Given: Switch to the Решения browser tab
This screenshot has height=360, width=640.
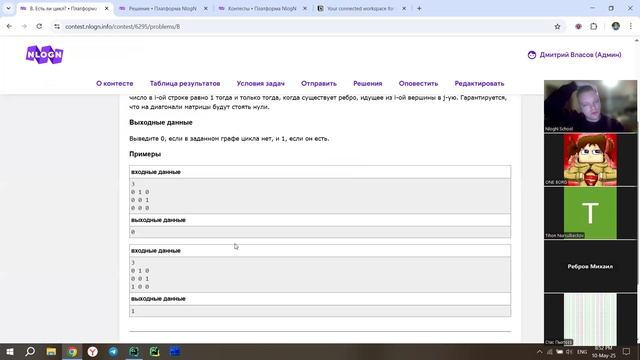Looking at the screenshot, I should click(162, 9).
